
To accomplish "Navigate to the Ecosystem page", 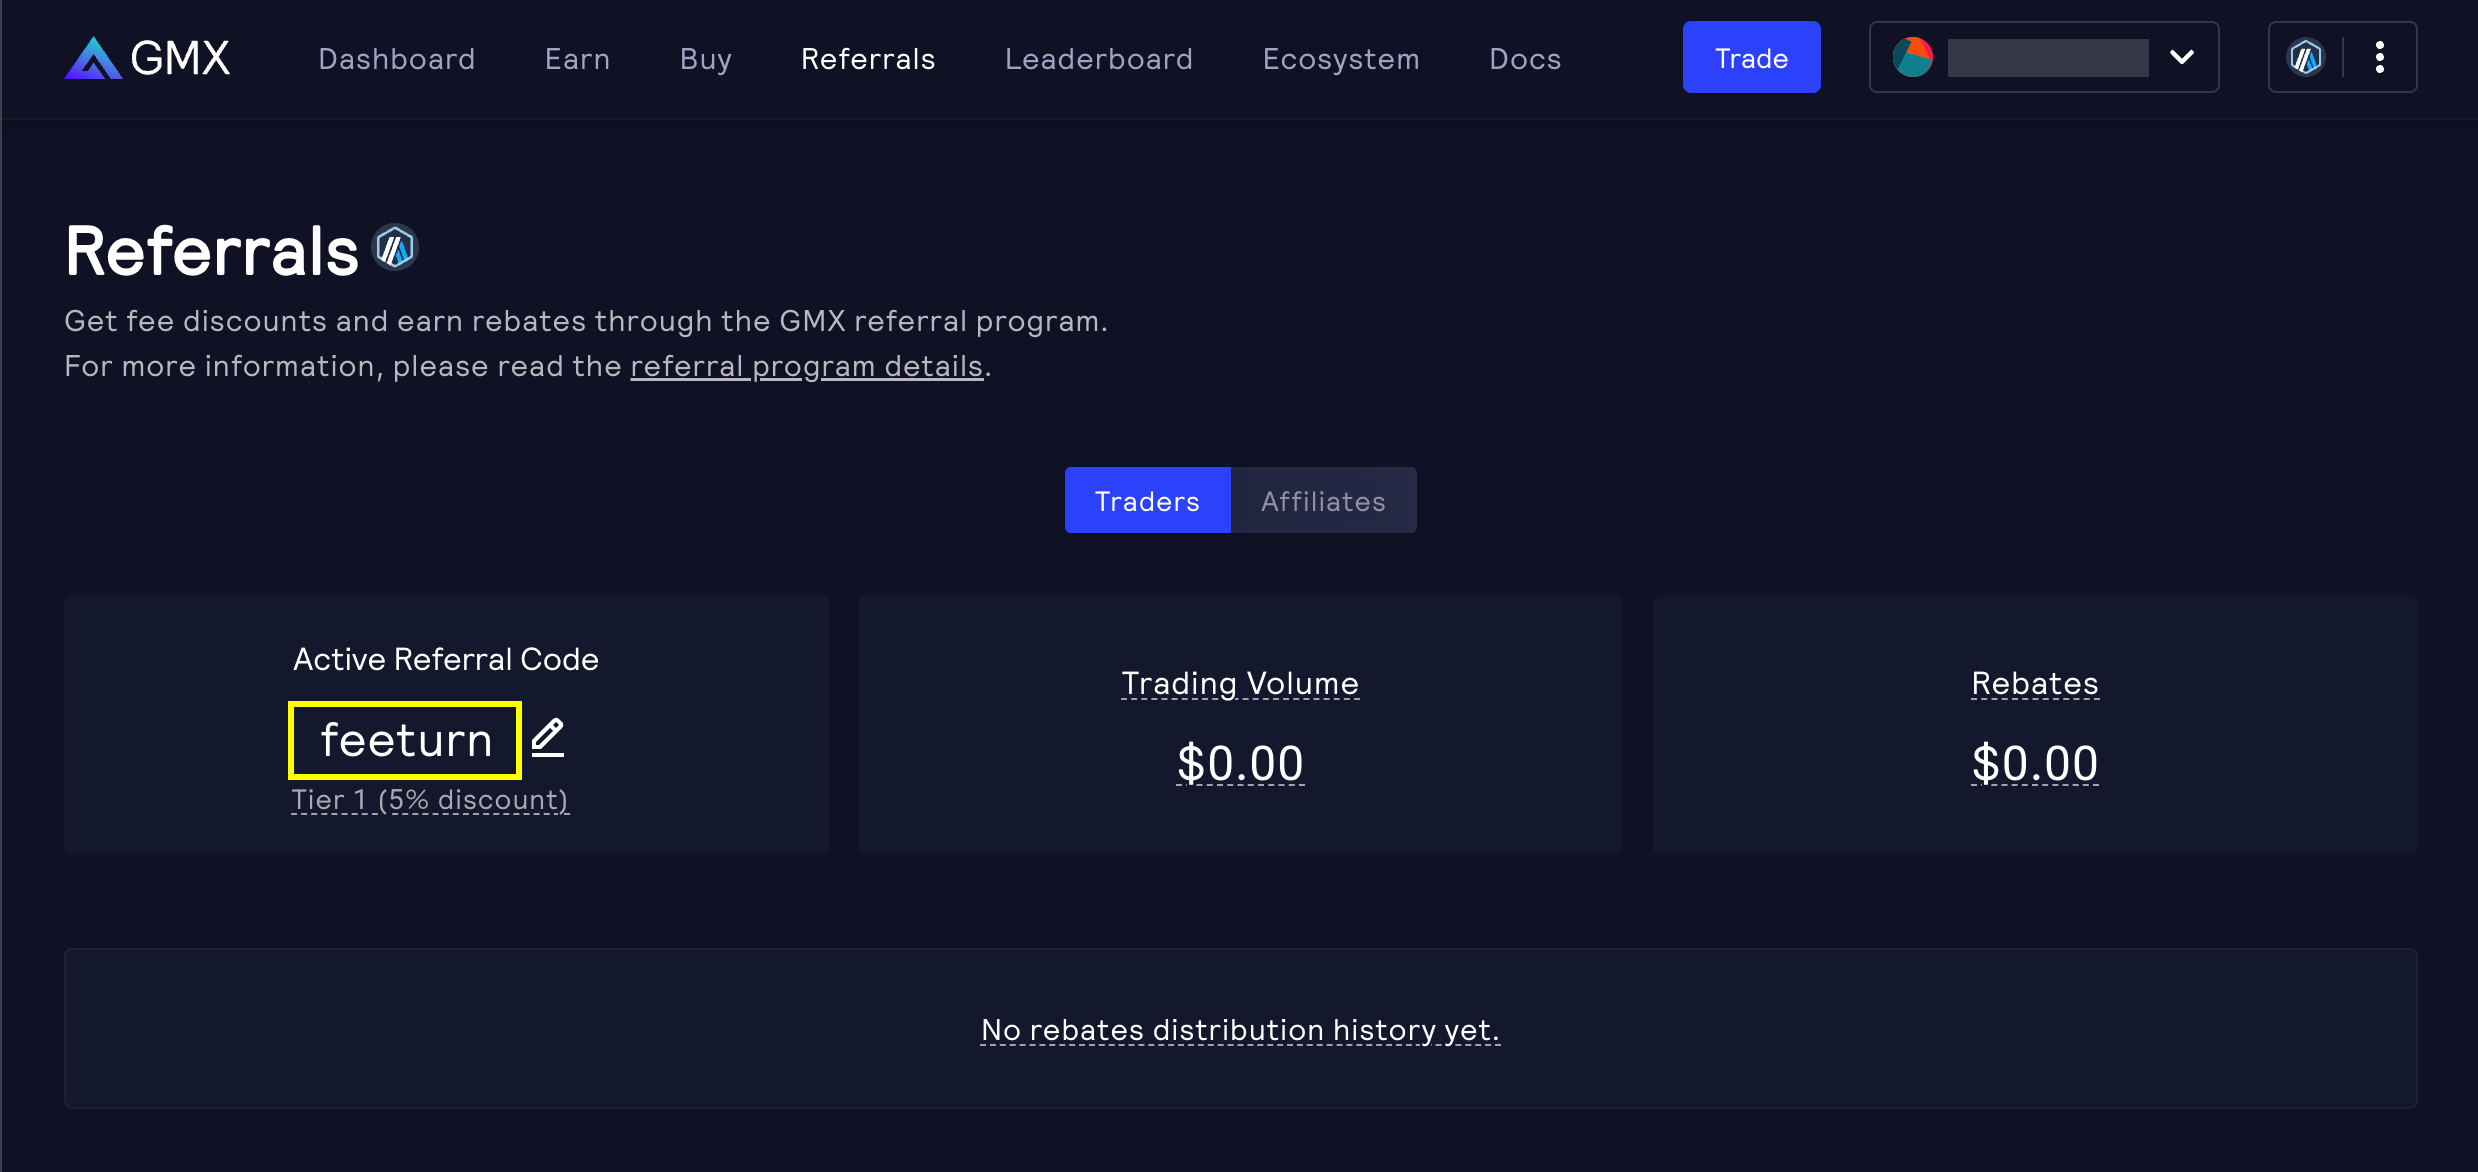I will tap(1341, 59).
